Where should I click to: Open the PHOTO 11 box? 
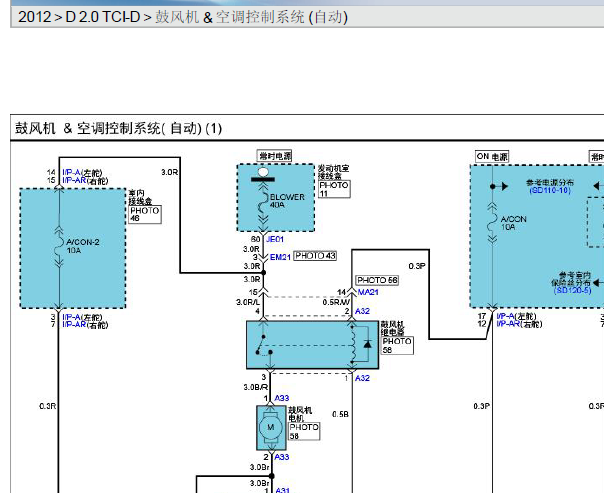pos(334,189)
